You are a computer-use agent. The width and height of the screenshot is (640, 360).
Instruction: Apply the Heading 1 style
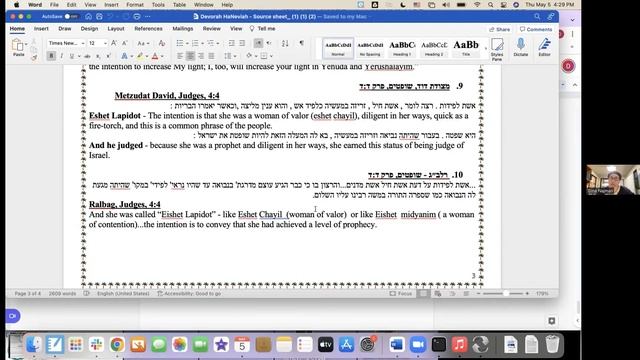pos(402,49)
